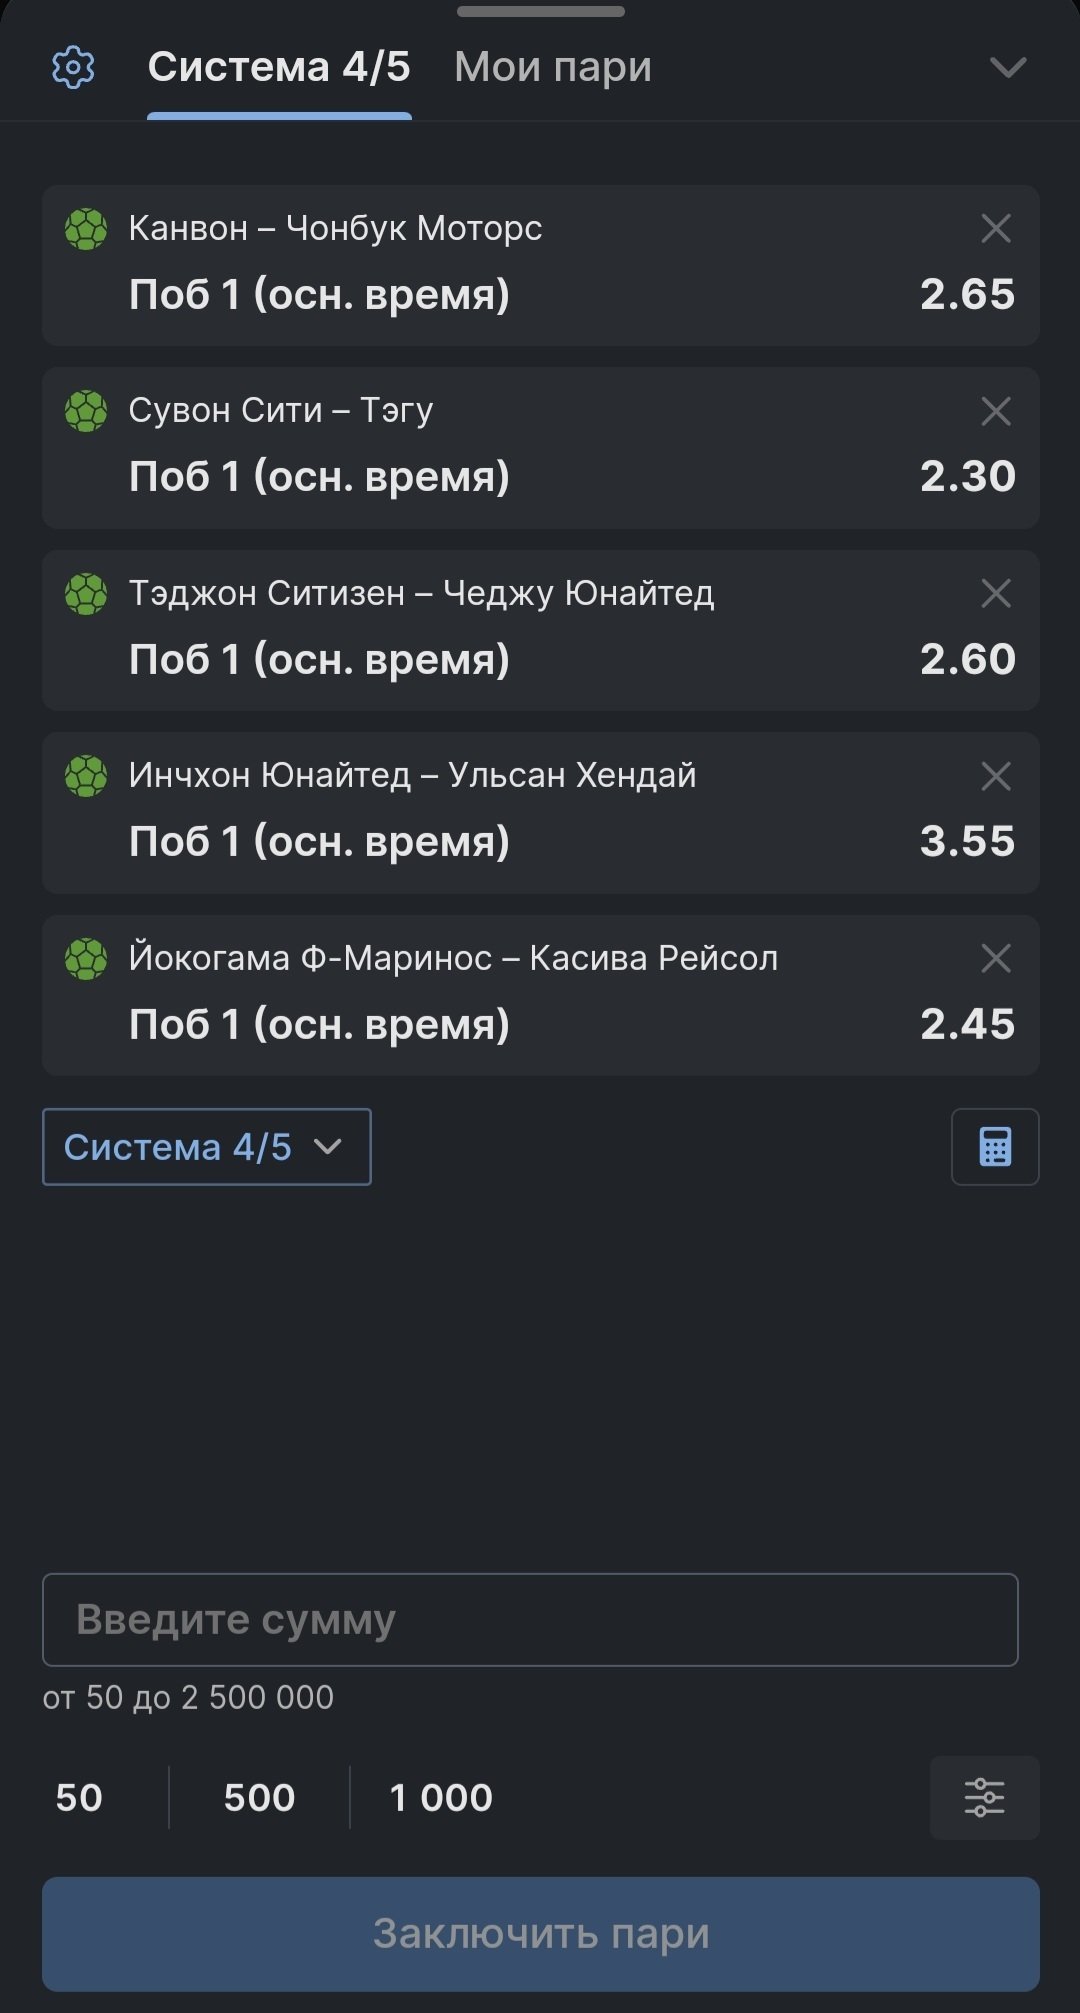The image size is (1080, 2013).
Task: Focus the Введите сумму stake input field
Action: (x=530, y=1620)
